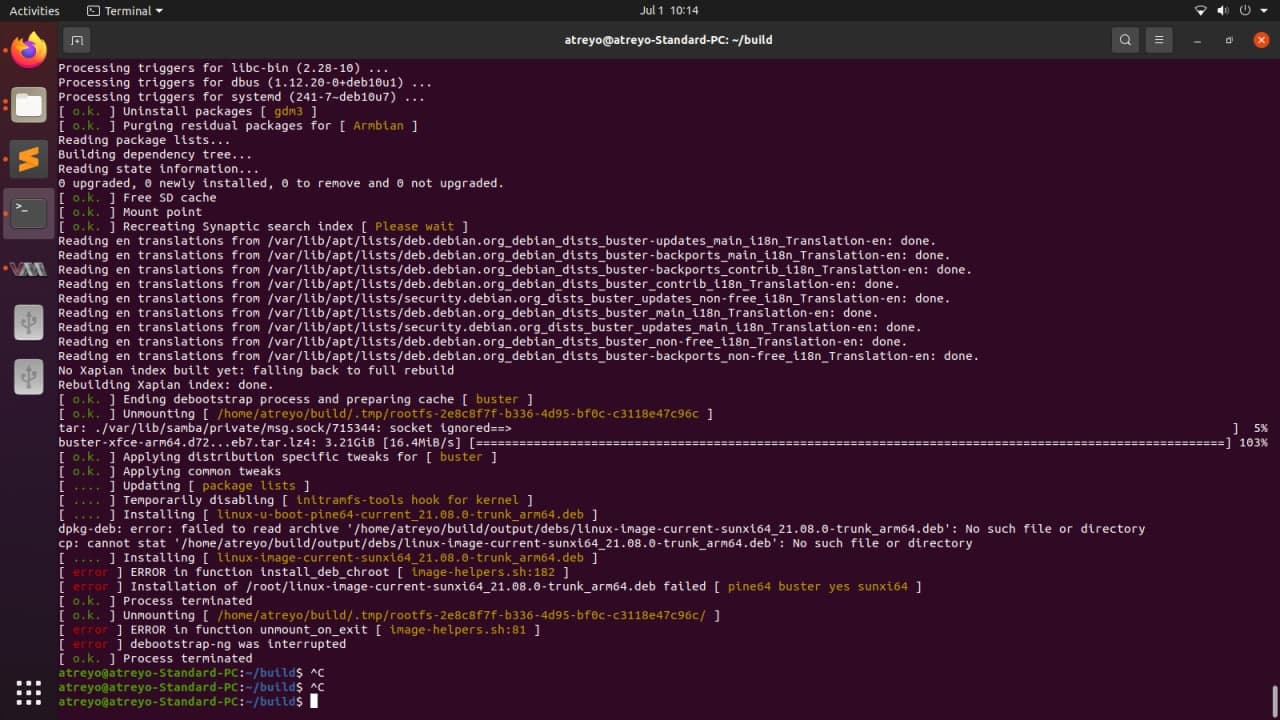1280x720 pixels.
Task: Show the applications grid
Action: pos(29,691)
